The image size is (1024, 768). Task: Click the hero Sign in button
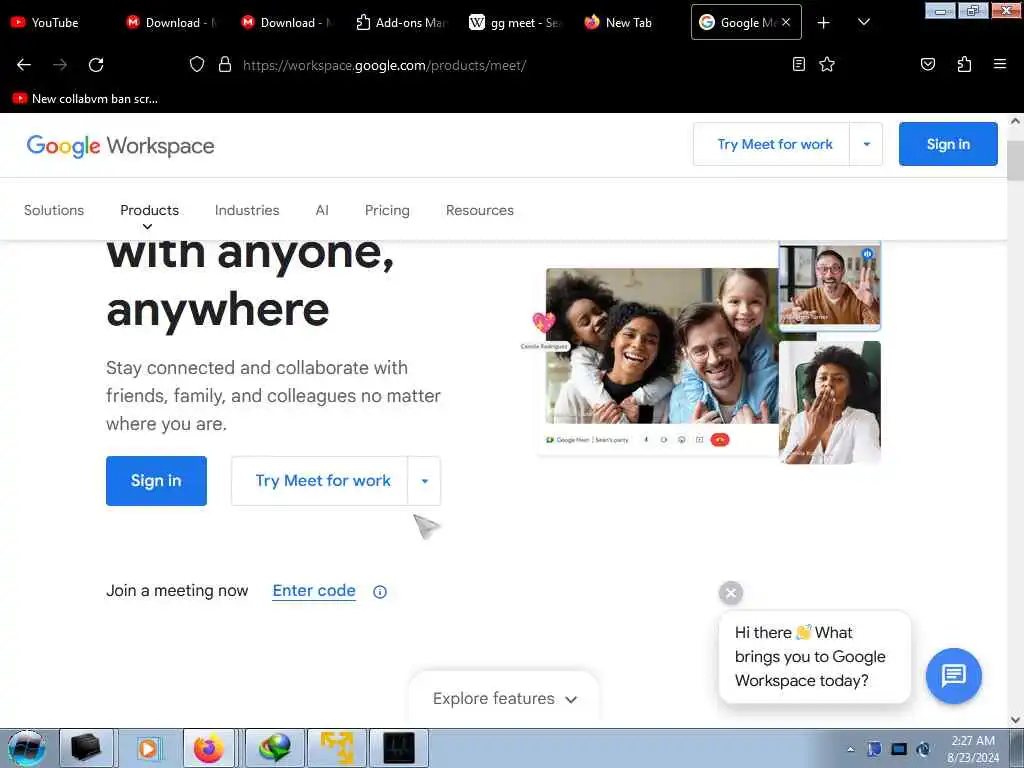pos(156,481)
